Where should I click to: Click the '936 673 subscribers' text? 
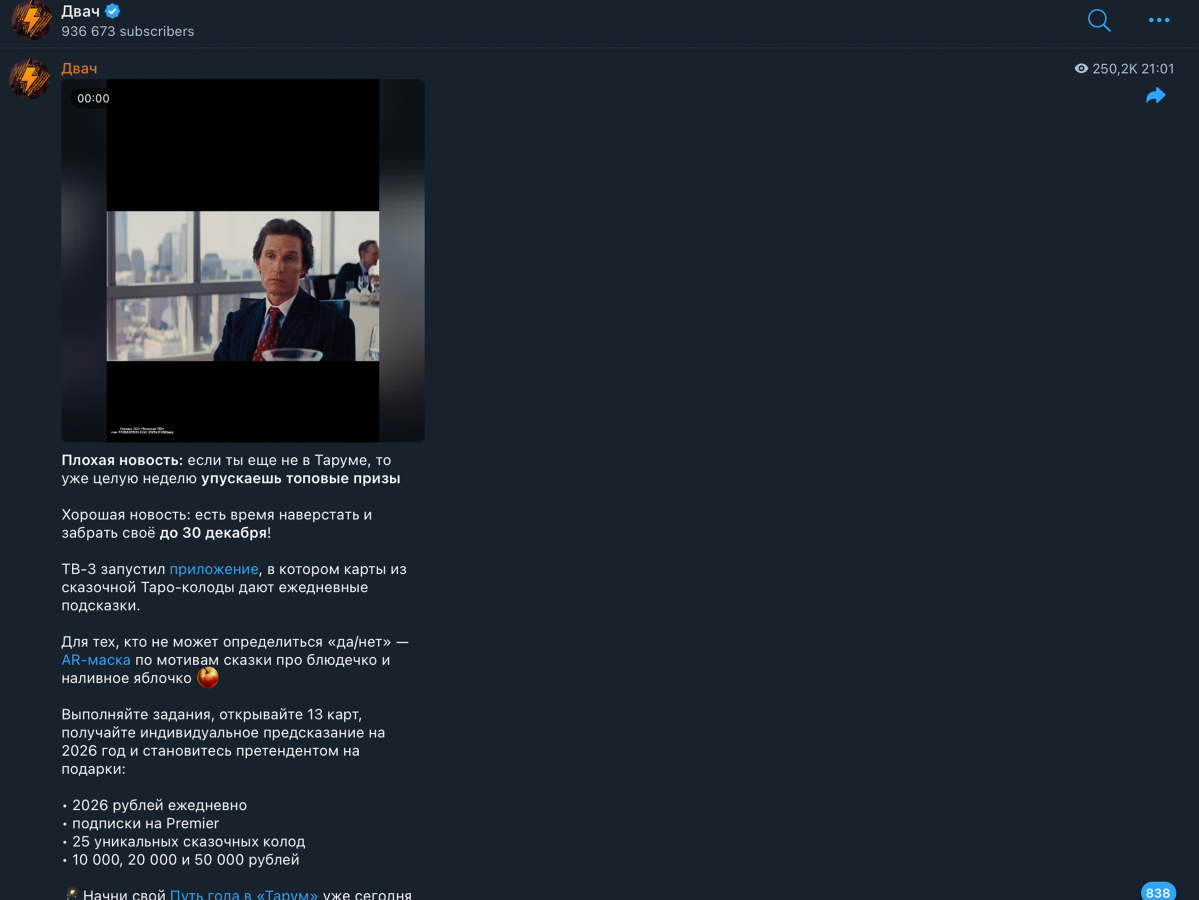tap(128, 31)
